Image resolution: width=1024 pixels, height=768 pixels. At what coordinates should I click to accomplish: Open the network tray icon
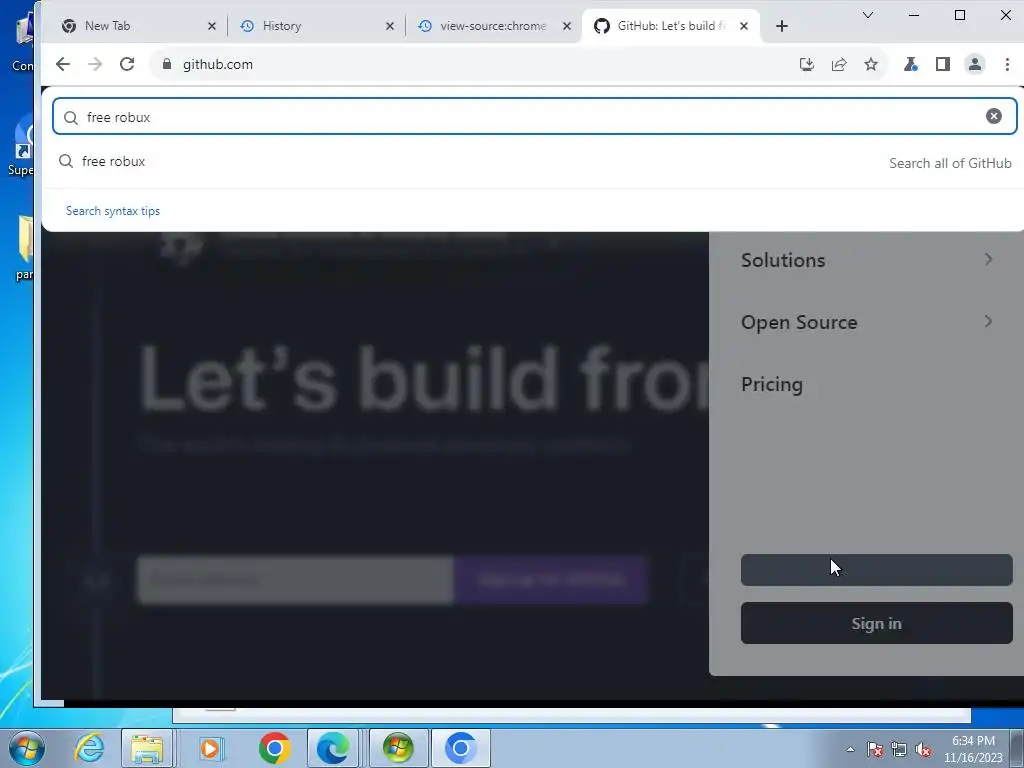coord(899,749)
